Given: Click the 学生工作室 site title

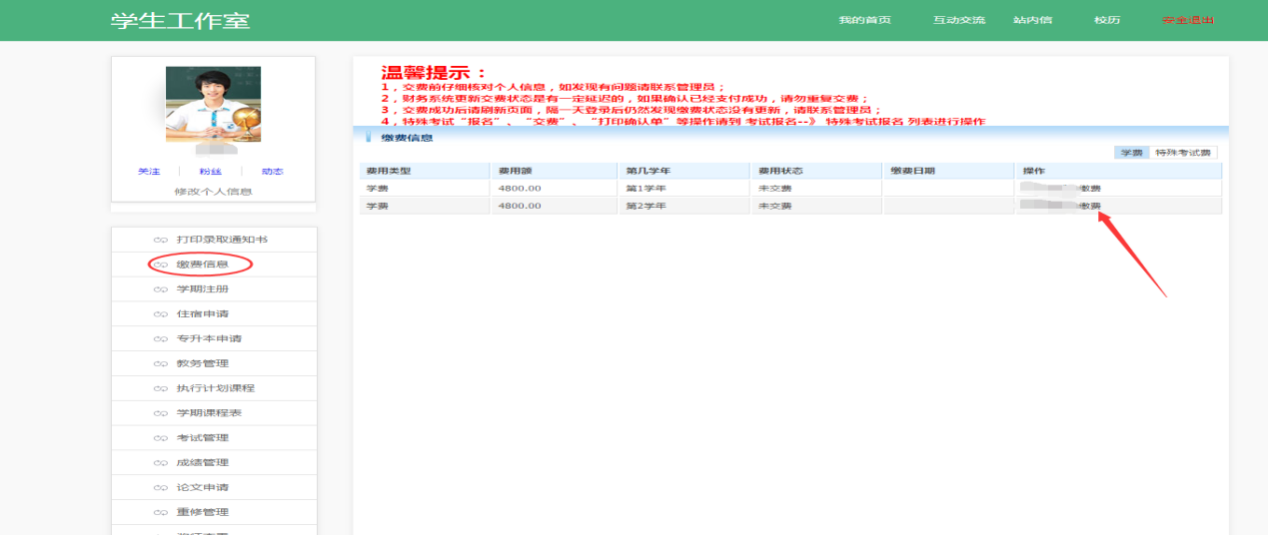Looking at the screenshot, I should pos(180,20).
